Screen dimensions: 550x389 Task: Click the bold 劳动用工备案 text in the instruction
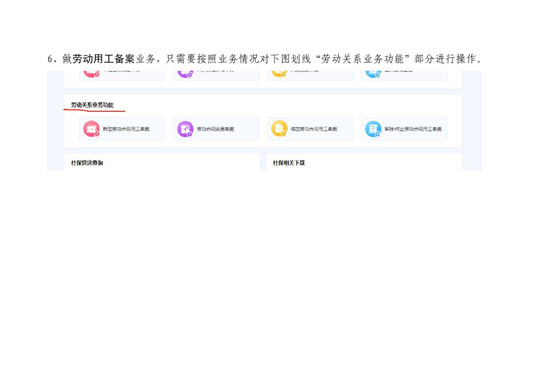click(x=103, y=59)
